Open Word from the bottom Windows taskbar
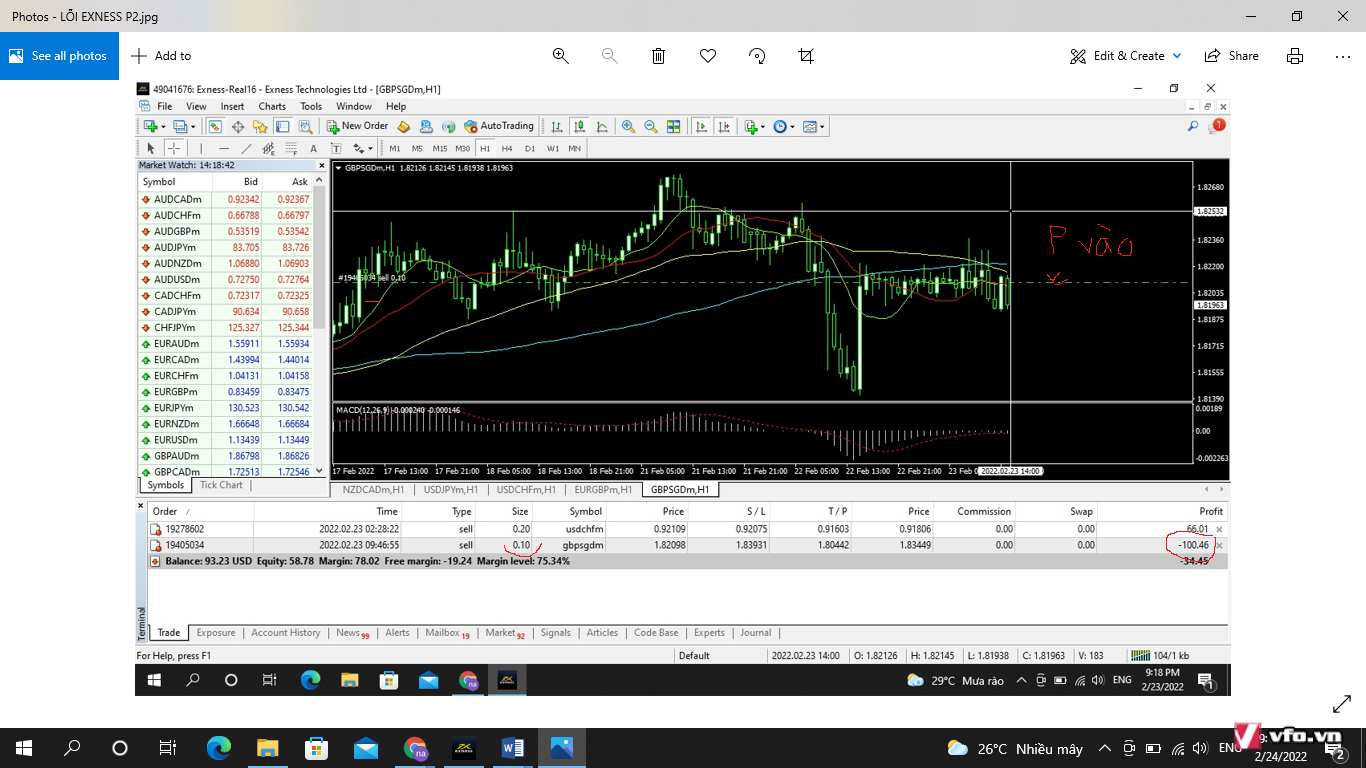 coord(513,747)
